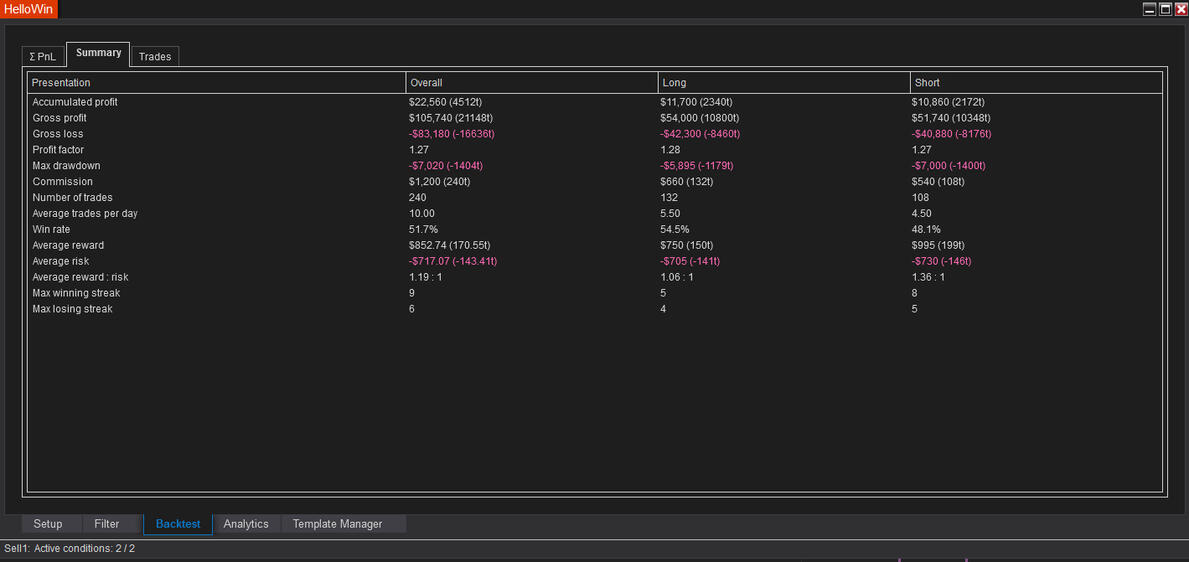Open the Setup tab at bottom
The width and height of the screenshot is (1189, 562).
48,524
